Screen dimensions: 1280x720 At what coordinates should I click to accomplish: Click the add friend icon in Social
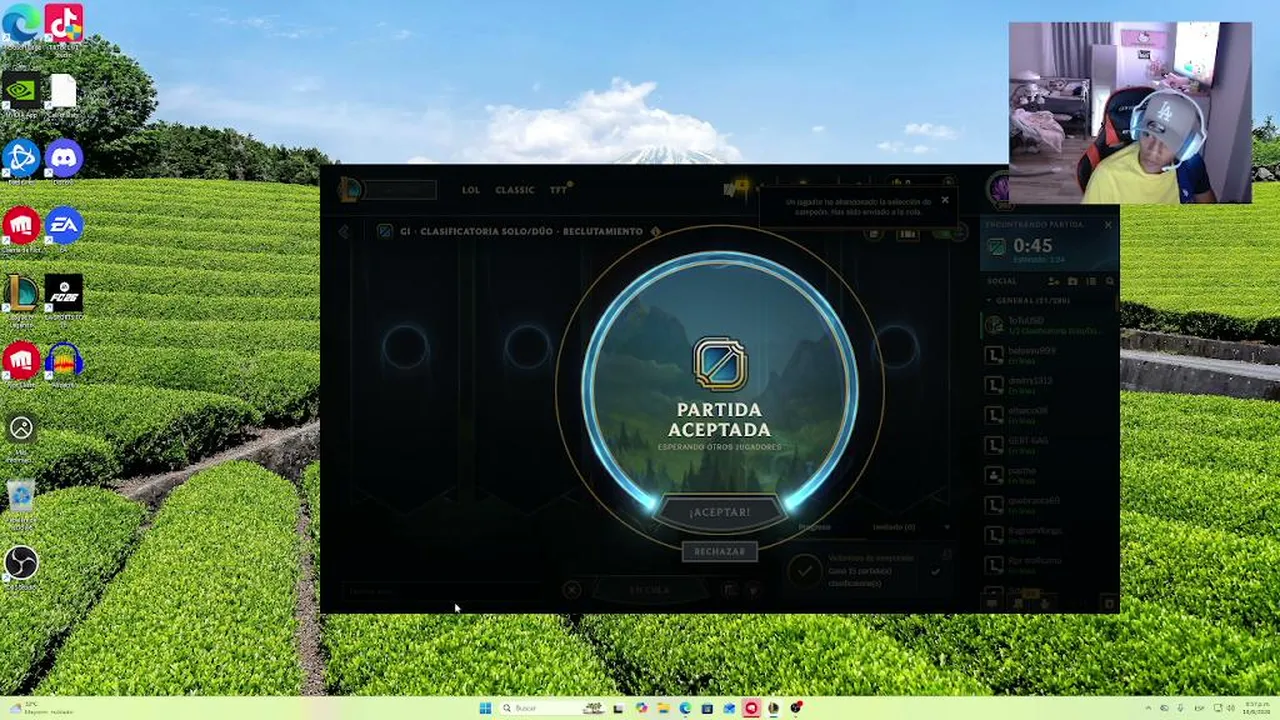1055,282
